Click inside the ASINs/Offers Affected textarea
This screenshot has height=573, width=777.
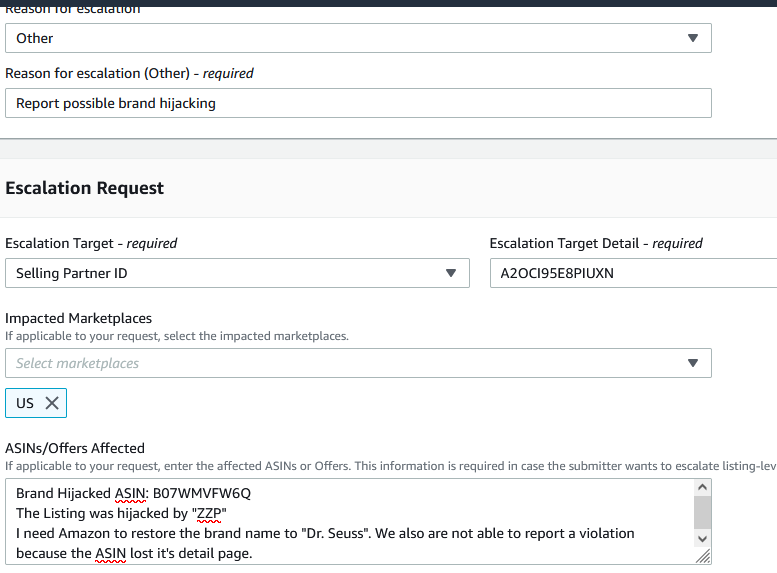click(350, 522)
